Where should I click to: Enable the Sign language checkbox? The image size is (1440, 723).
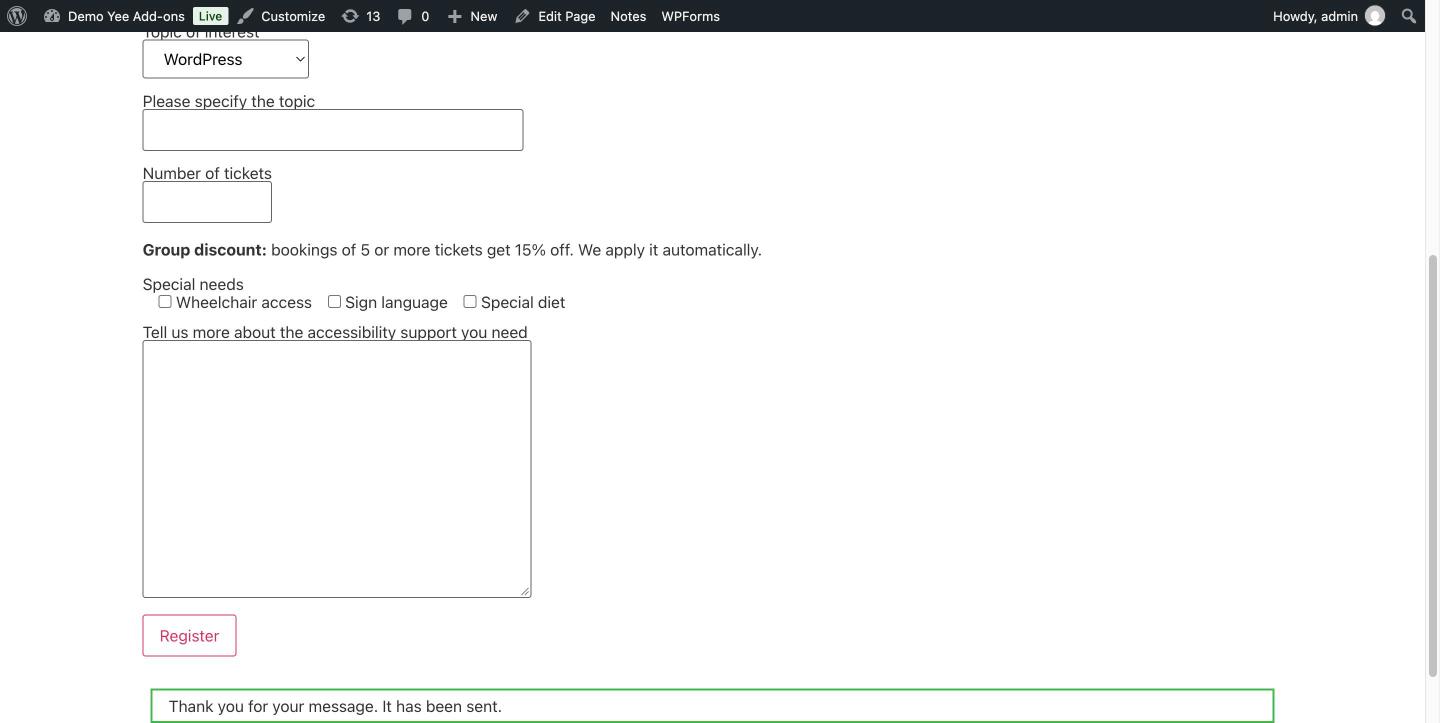334,301
